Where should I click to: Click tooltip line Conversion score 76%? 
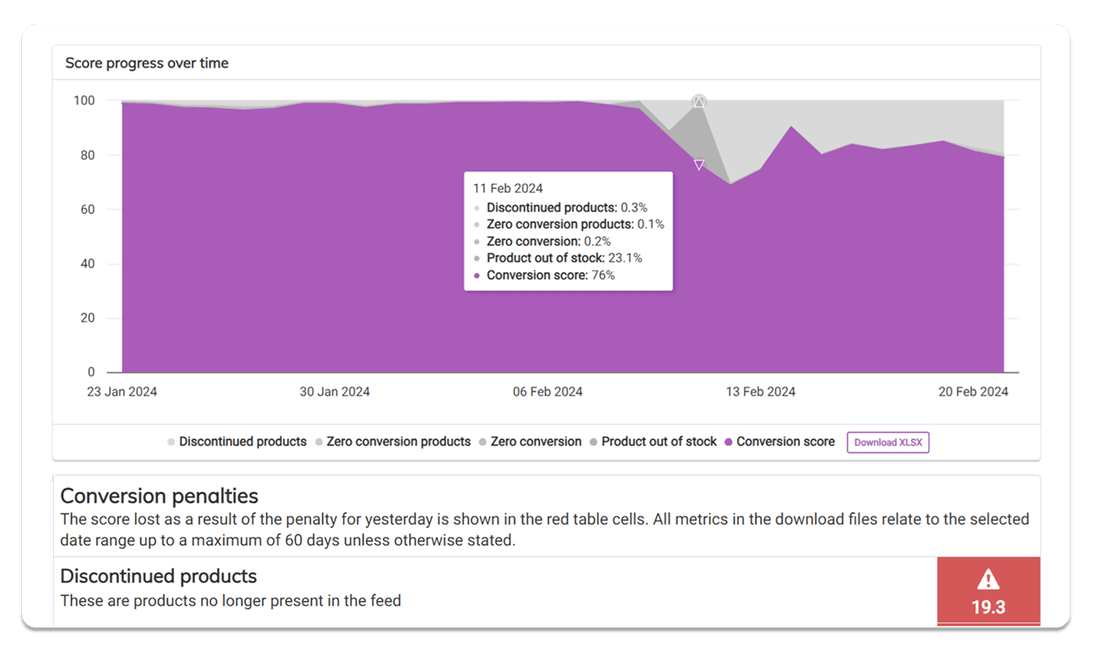[550, 275]
